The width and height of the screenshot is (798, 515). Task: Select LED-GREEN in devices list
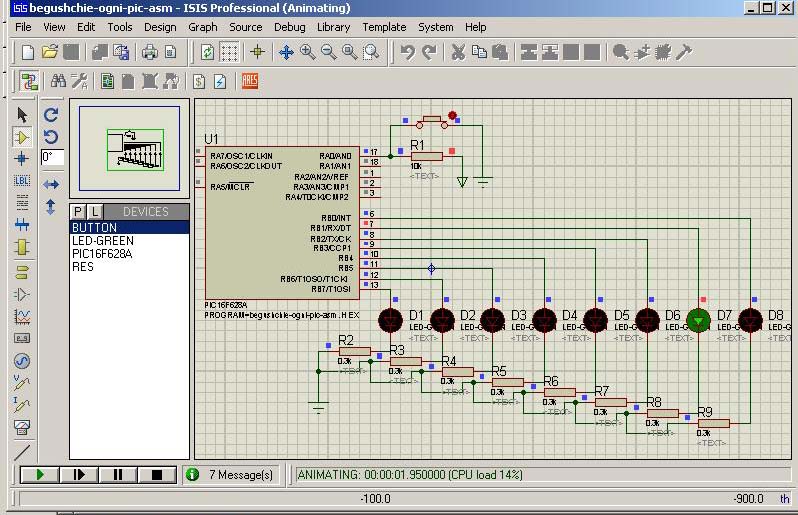pyautogui.click(x=102, y=241)
